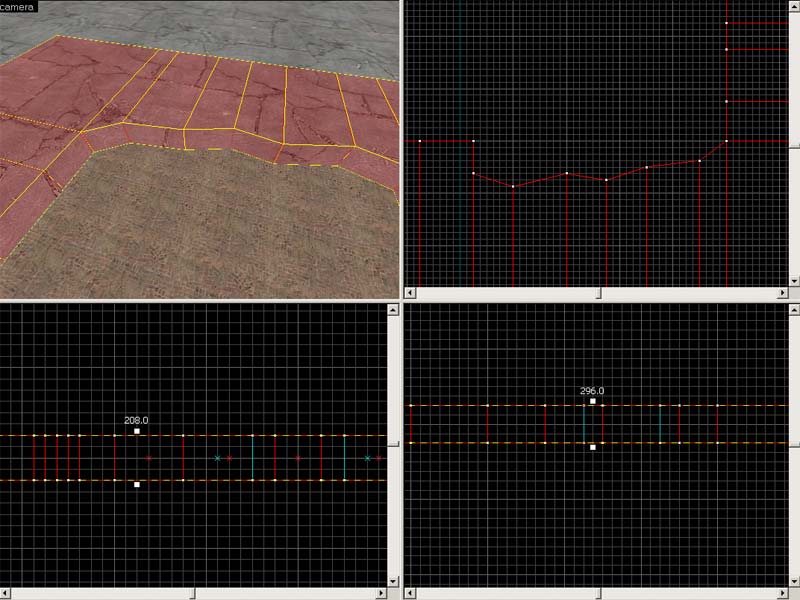Select the first cyan X marker in 208.0 view

(x=217, y=458)
